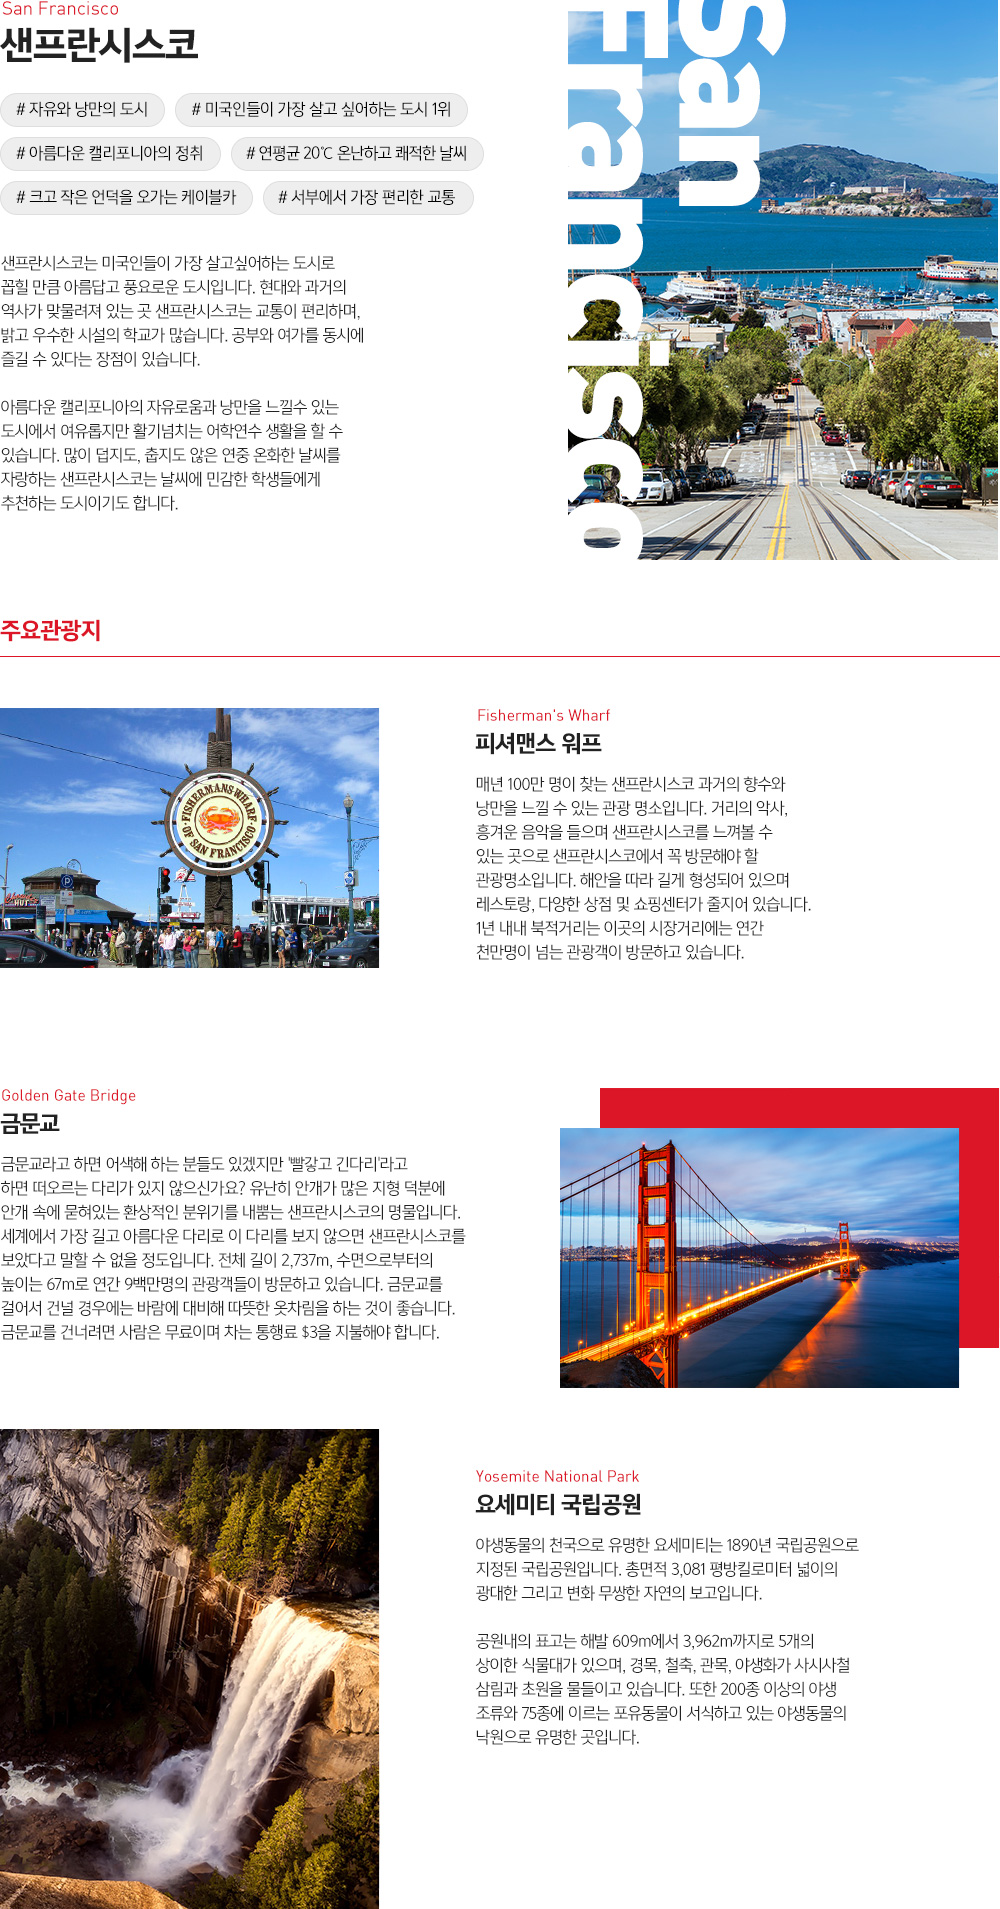This screenshot has height=1909, width=1000.
Task: Click the '# 아름다운 캘리포니아의 정취' hashtag
Action: (x=109, y=153)
